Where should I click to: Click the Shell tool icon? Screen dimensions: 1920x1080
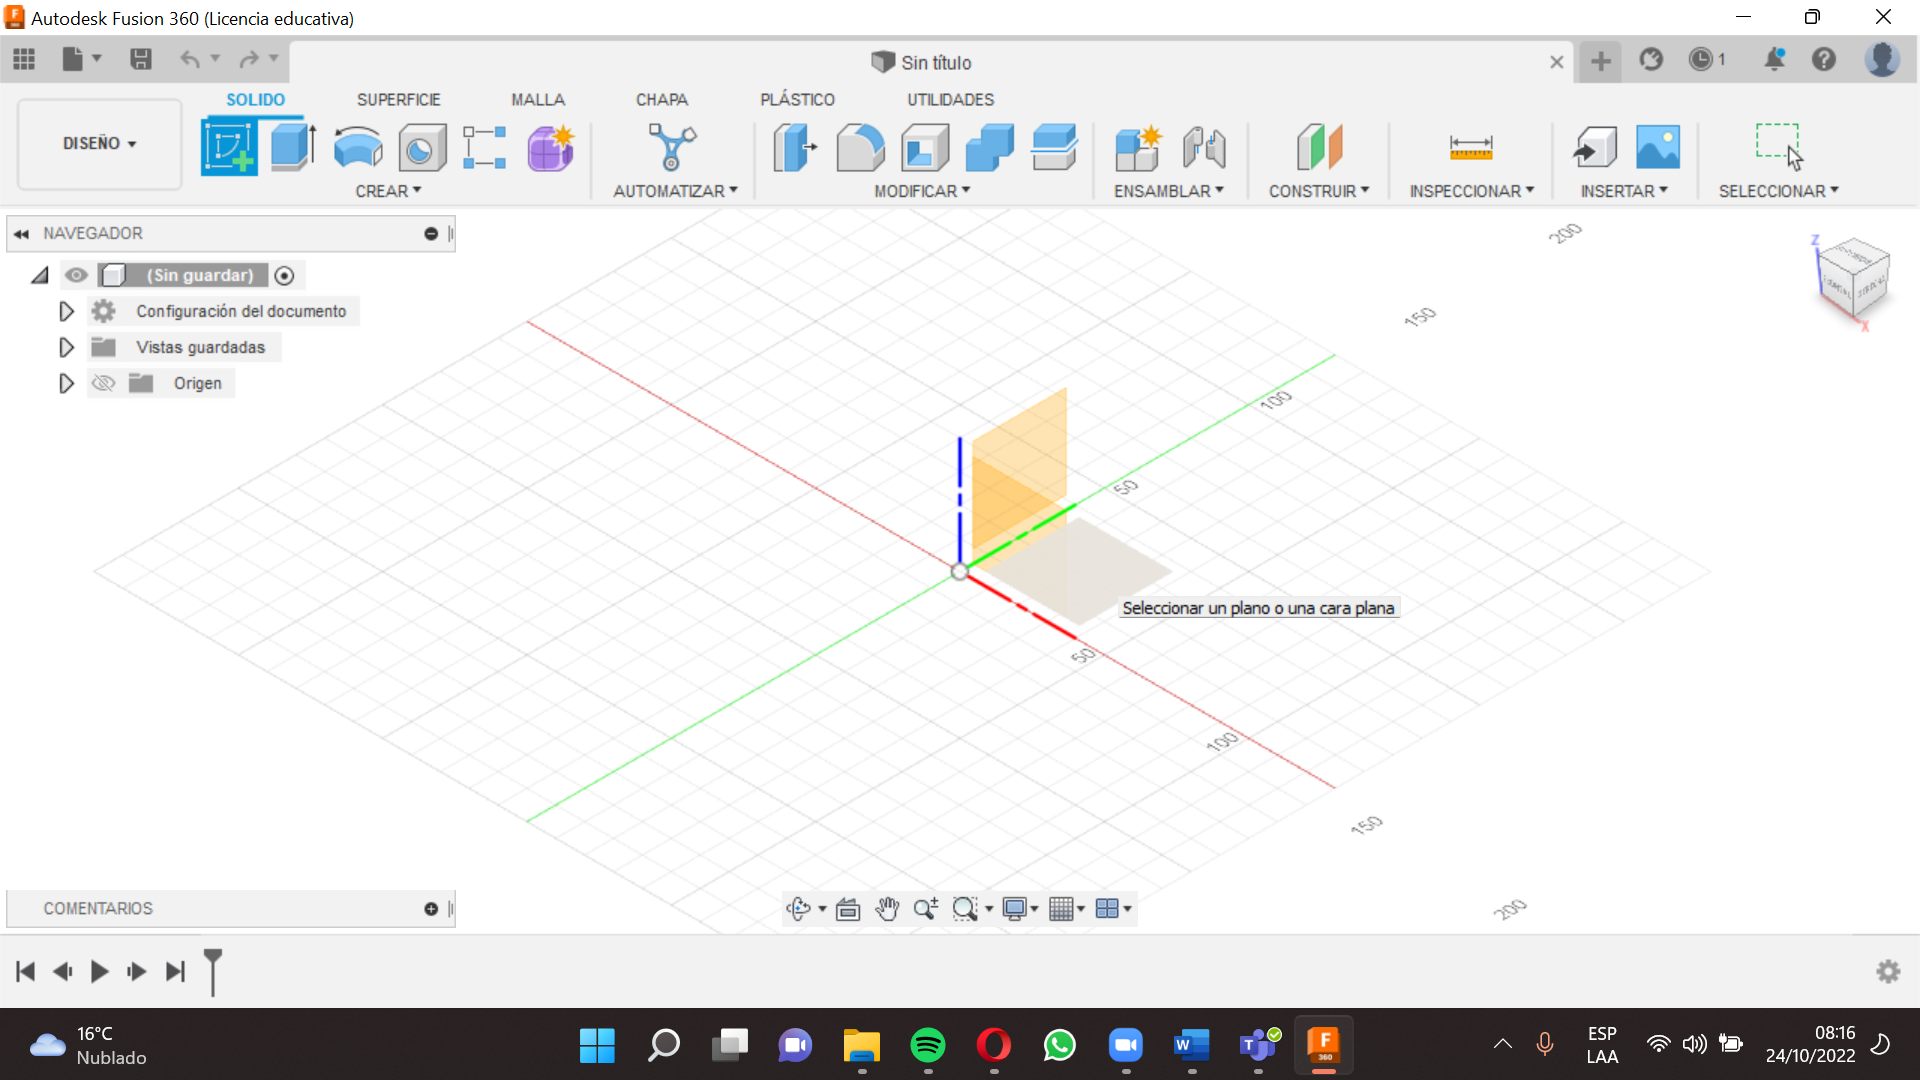point(925,148)
